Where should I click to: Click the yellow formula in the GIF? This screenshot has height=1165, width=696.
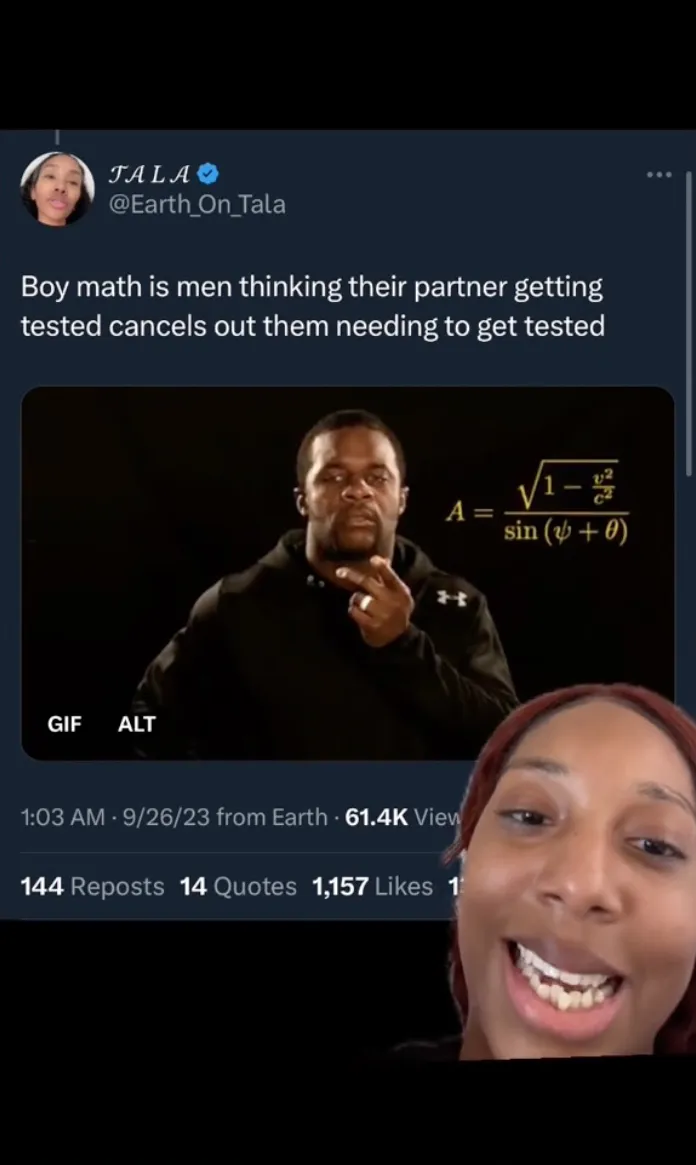537,503
